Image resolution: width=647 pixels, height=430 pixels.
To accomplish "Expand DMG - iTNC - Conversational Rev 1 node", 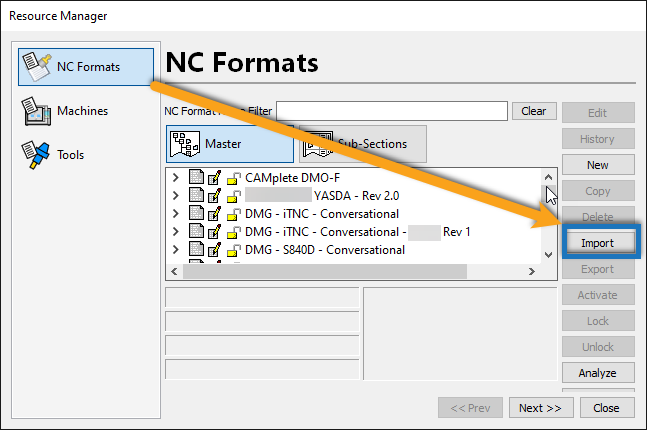I will point(176,232).
